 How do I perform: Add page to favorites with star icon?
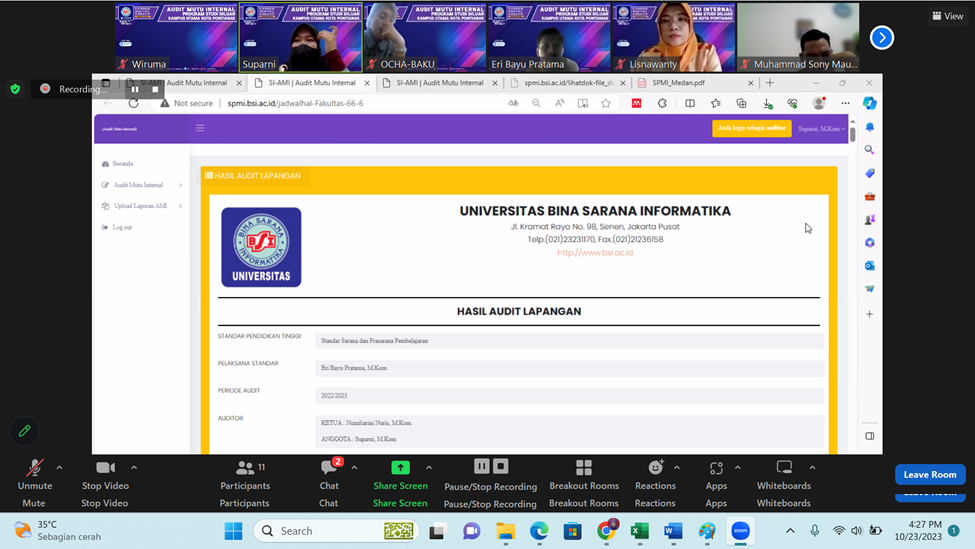pos(606,103)
